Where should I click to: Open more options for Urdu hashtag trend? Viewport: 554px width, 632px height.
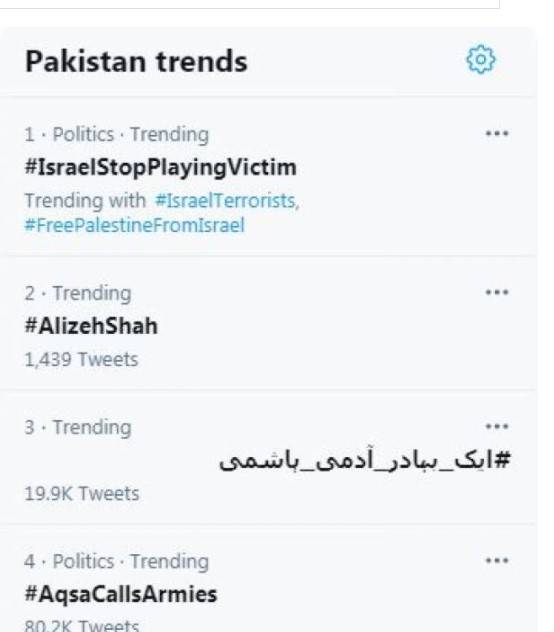(x=497, y=426)
